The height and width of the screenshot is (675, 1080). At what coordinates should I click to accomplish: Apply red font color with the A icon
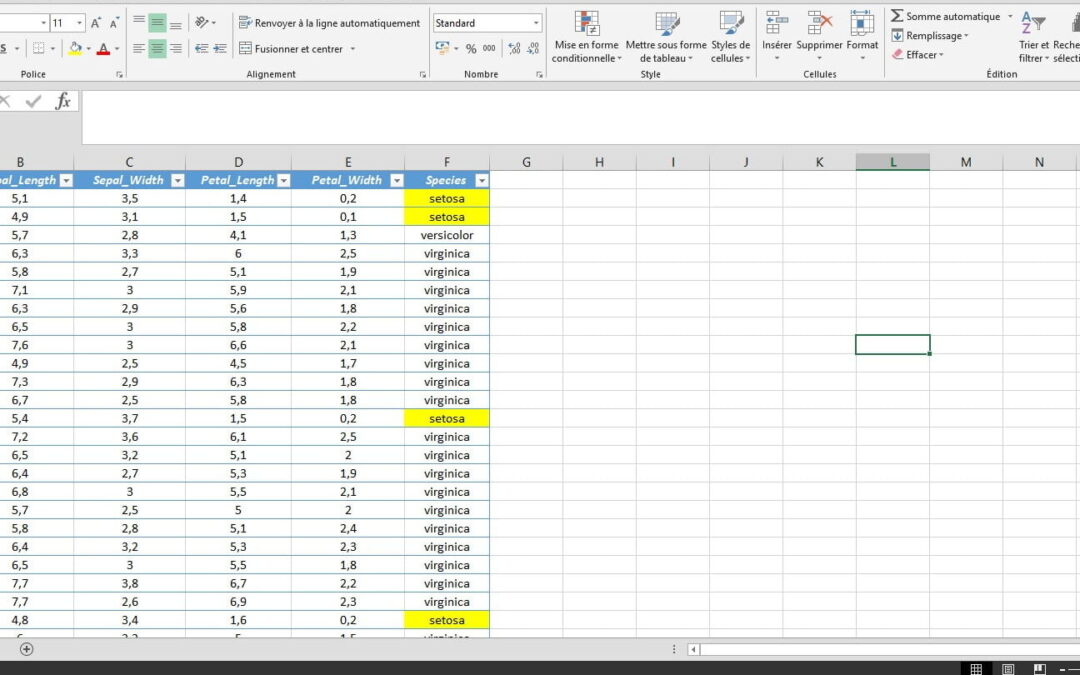102,48
